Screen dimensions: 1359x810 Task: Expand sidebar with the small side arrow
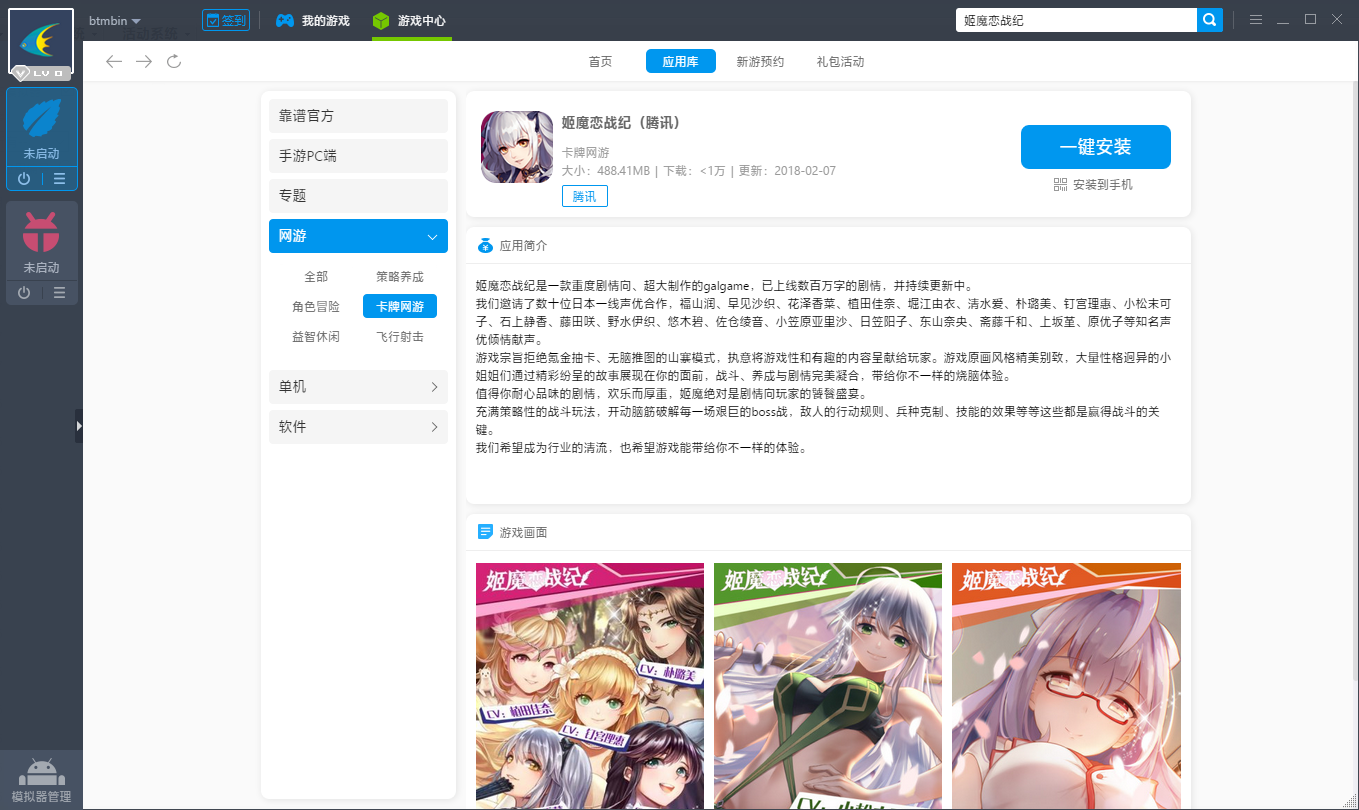tap(79, 426)
